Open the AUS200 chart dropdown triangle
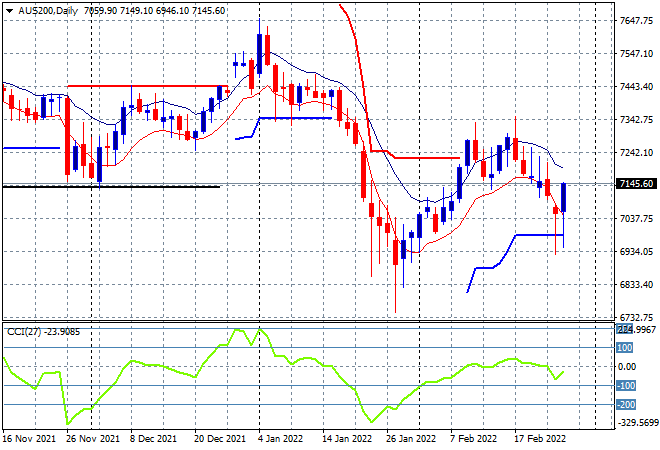 (x=9, y=11)
